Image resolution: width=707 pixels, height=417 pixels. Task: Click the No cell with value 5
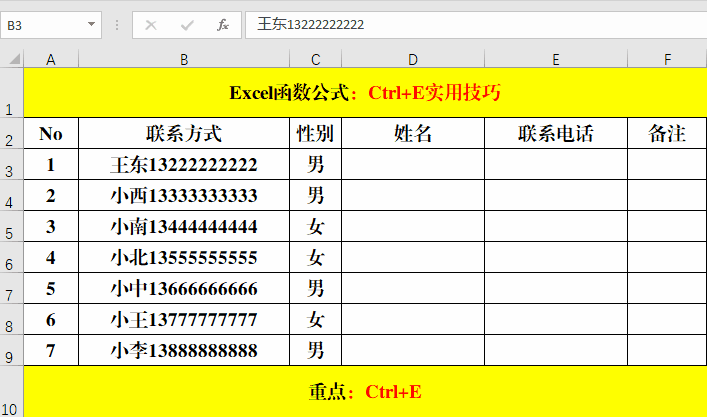(51, 289)
